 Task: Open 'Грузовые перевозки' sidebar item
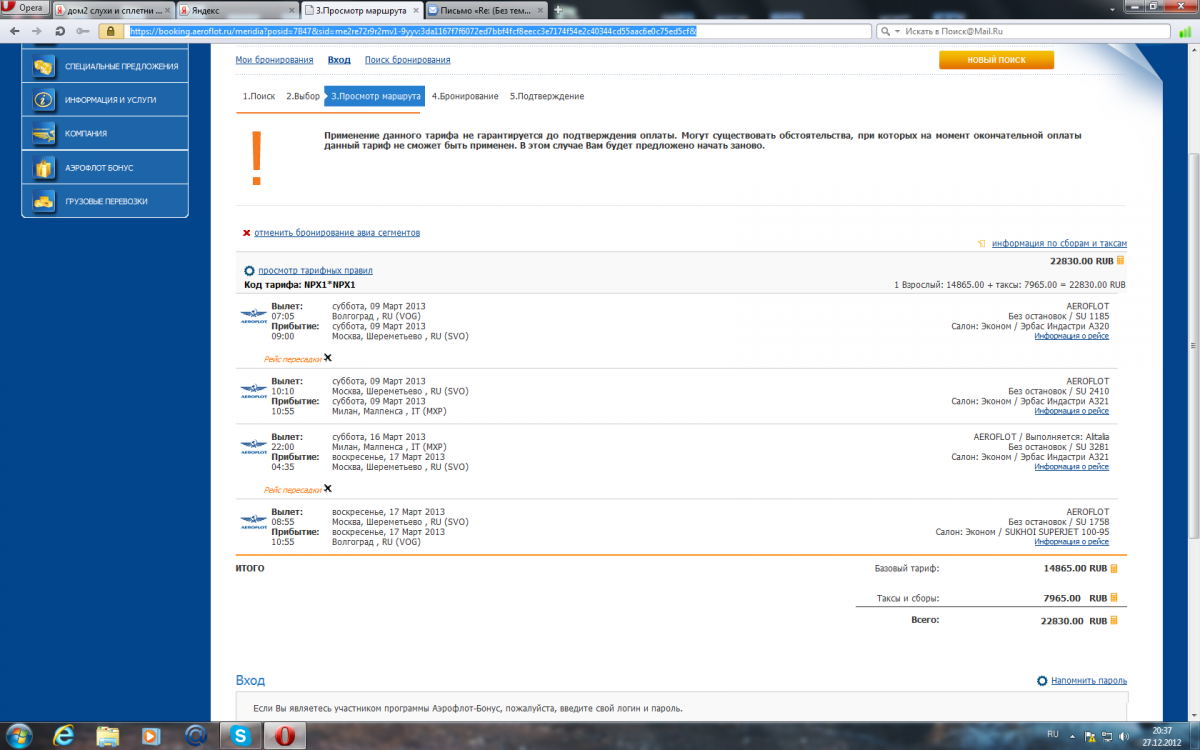click(x=105, y=201)
